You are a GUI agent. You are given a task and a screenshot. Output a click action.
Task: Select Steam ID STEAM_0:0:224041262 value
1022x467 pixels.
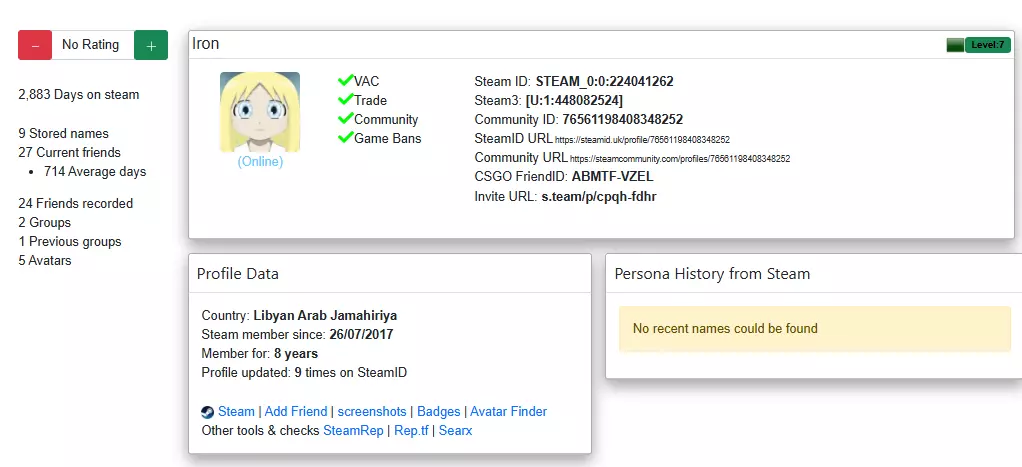point(604,82)
